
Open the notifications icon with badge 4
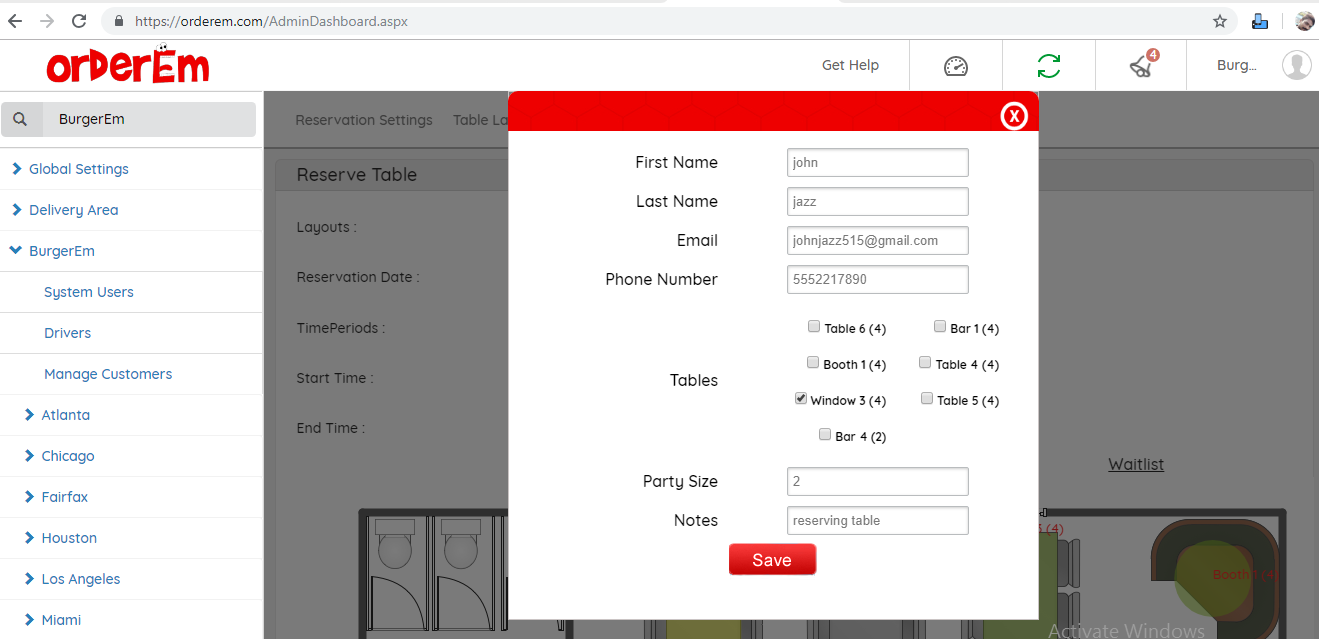point(1141,66)
